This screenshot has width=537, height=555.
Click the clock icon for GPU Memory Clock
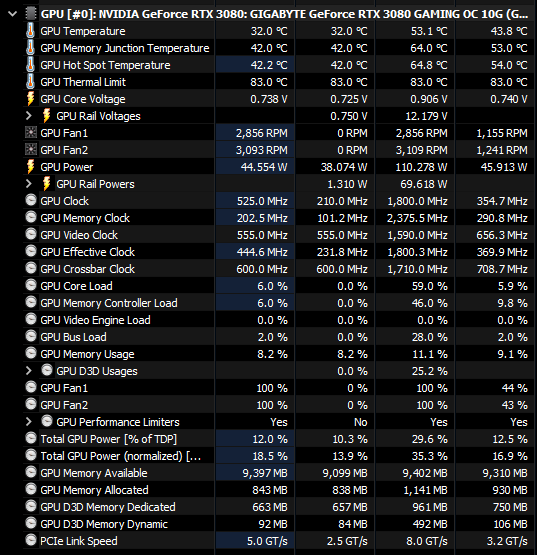point(31,217)
